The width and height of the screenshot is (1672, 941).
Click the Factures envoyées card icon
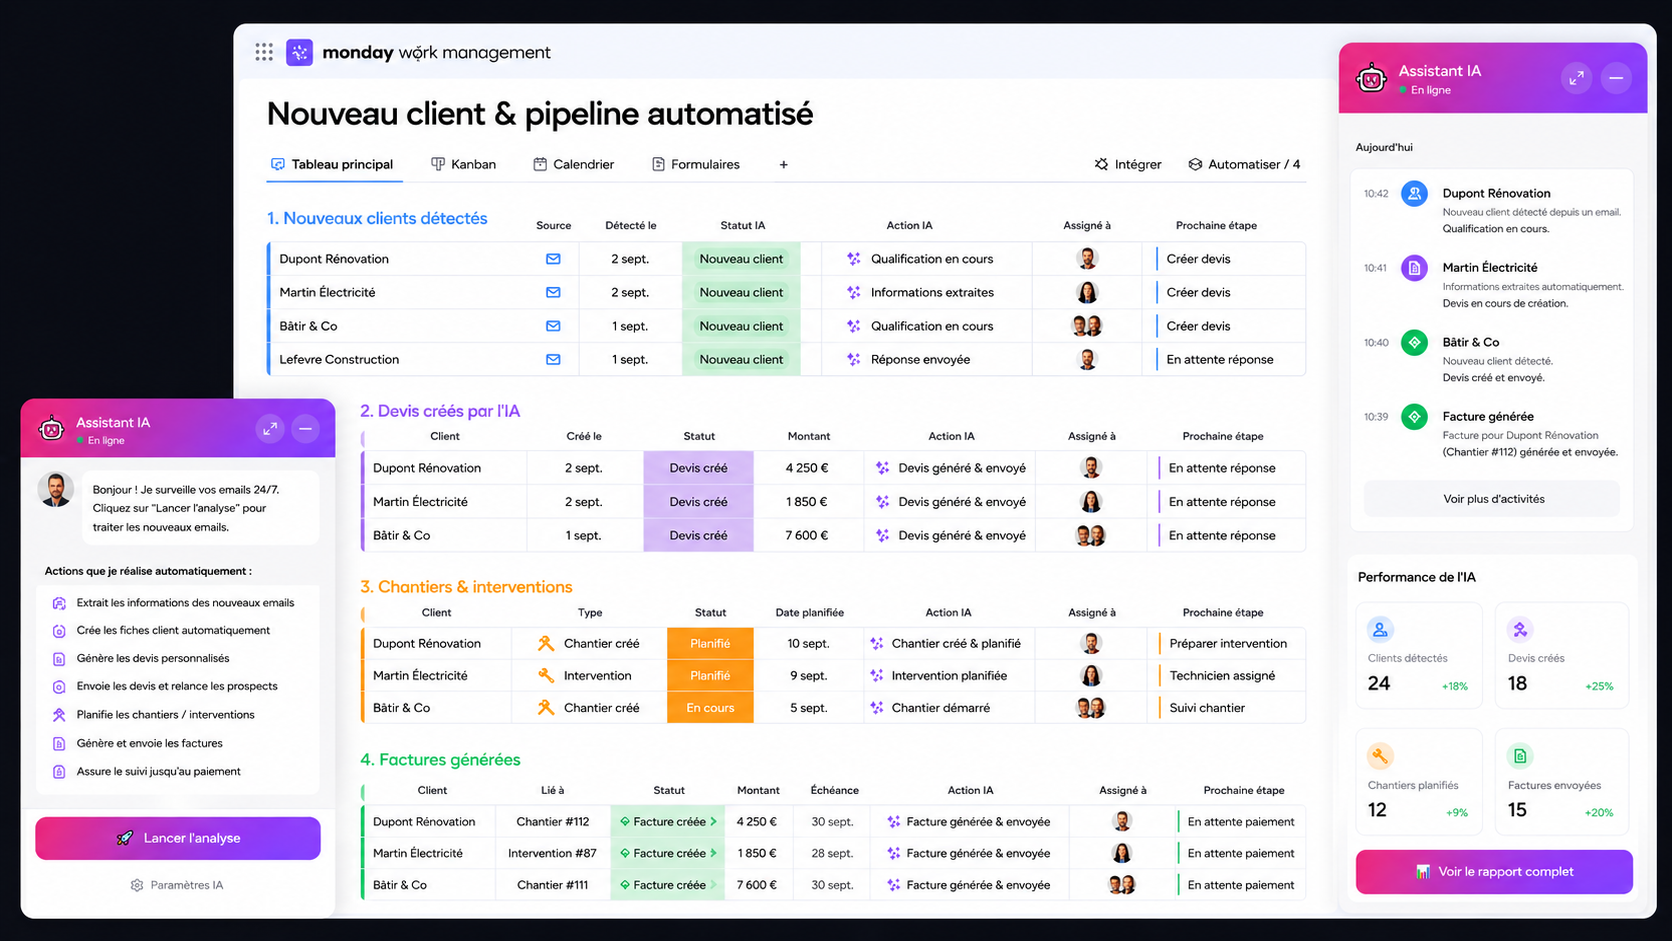[x=1520, y=756]
